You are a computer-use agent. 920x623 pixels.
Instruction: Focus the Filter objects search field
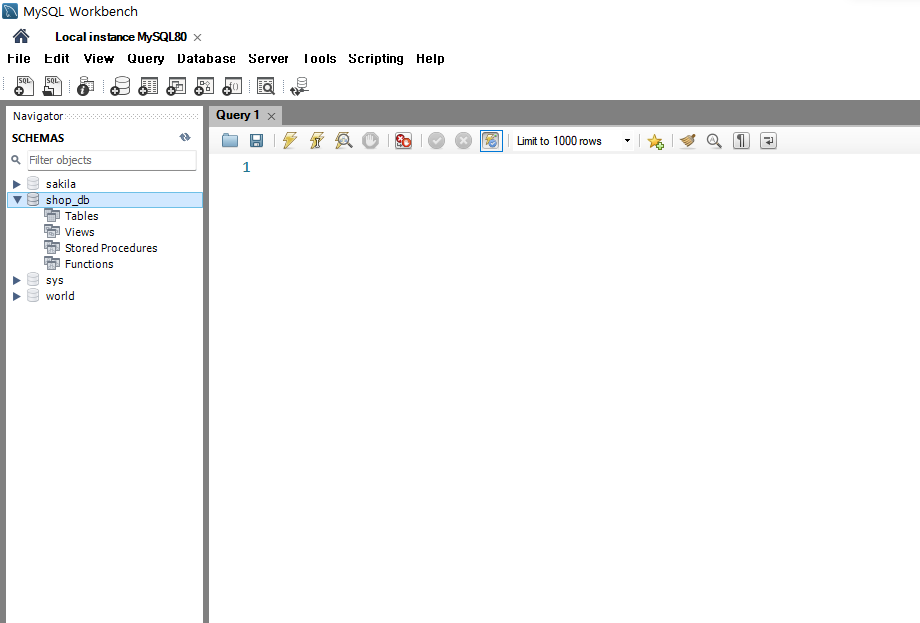coord(111,160)
